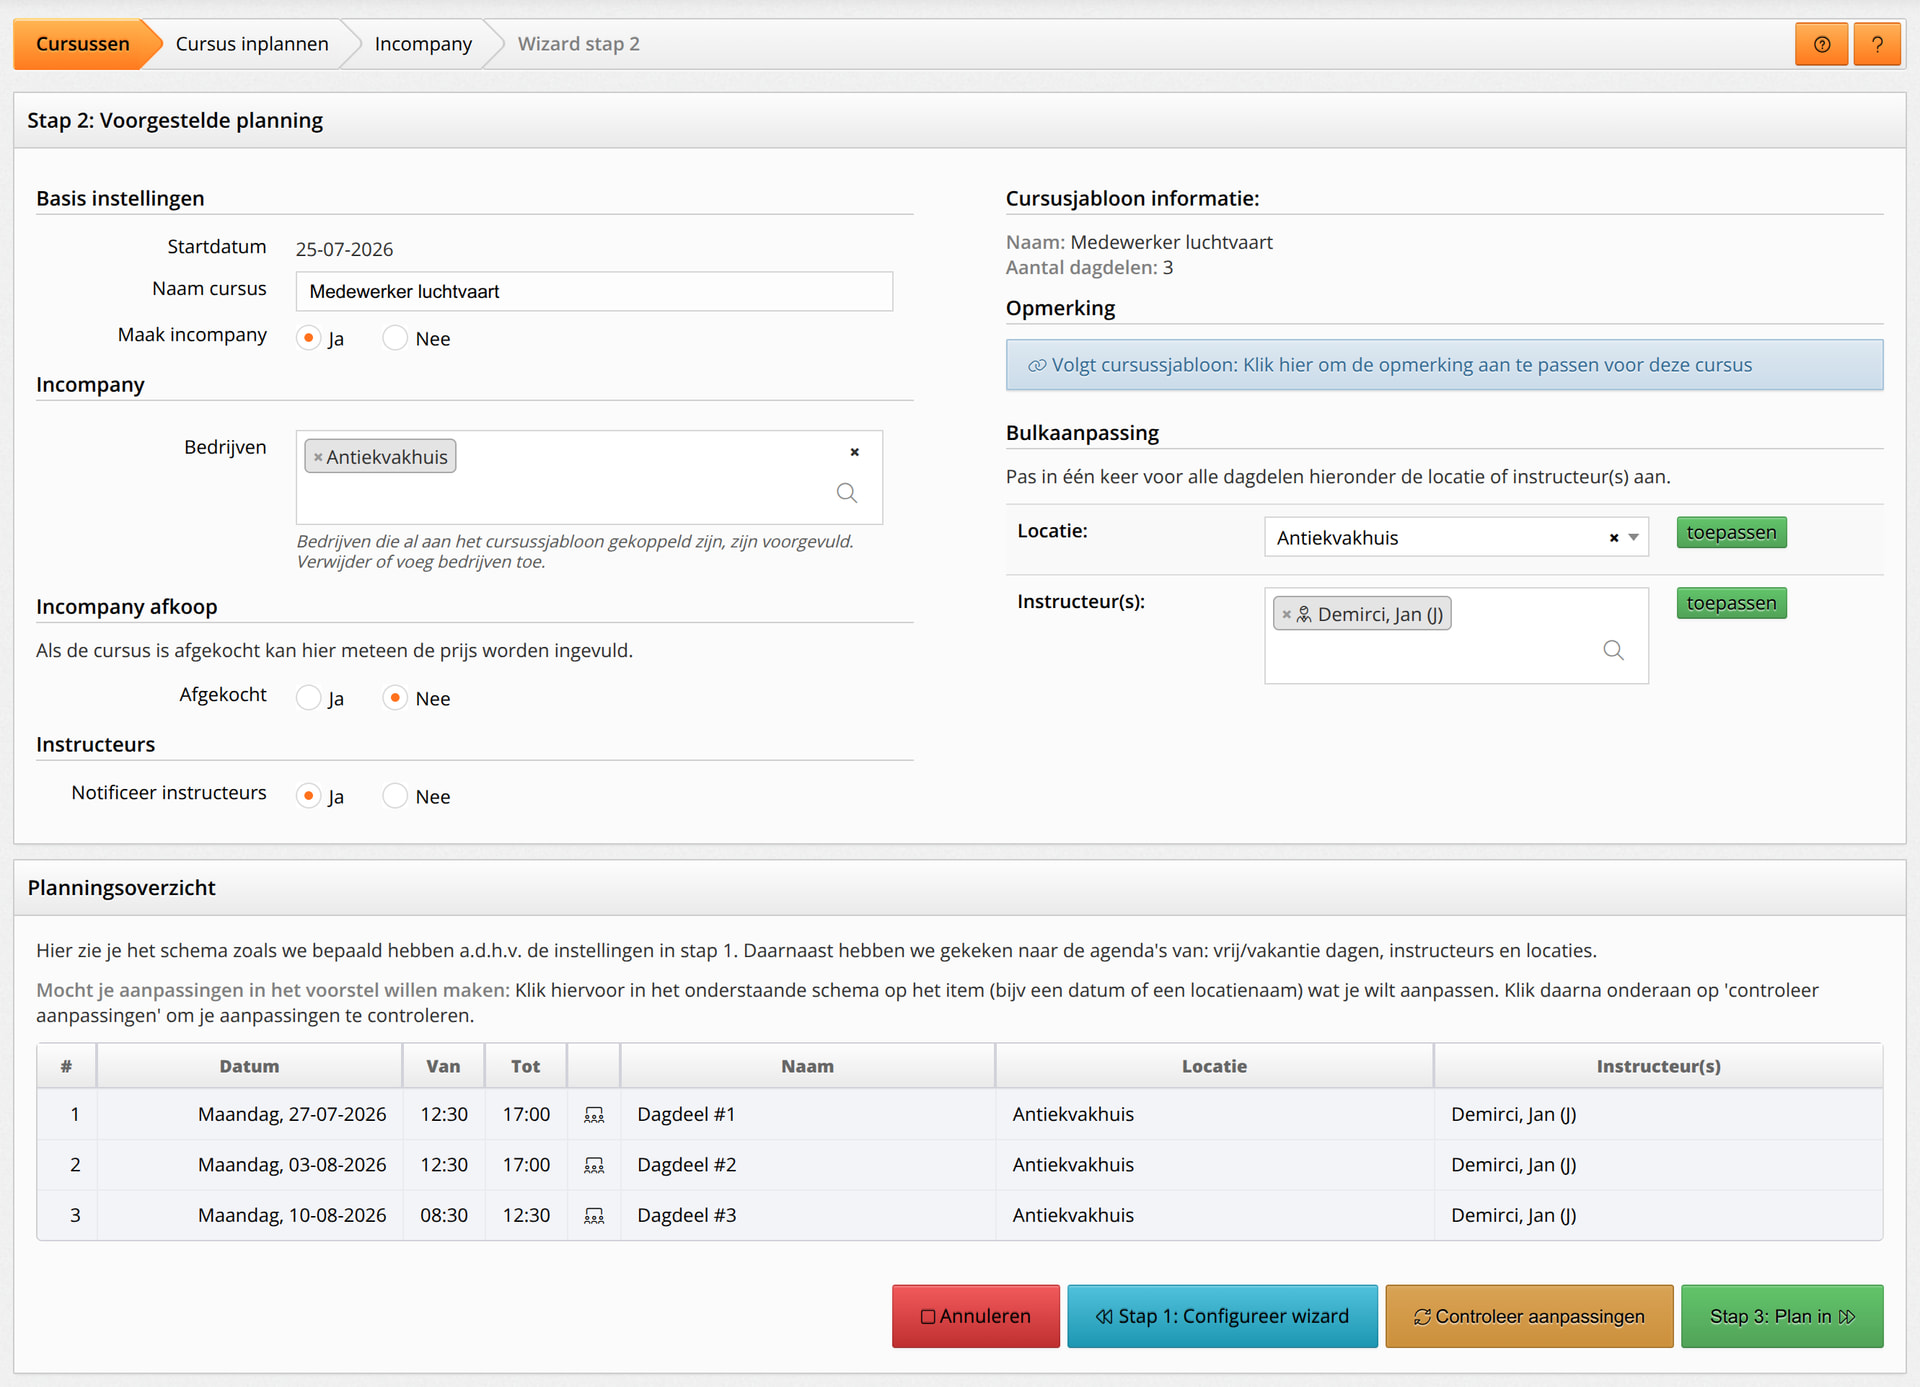
Task: Clear the selected Locatie value
Action: pyautogui.click(x=1614, y=538)
